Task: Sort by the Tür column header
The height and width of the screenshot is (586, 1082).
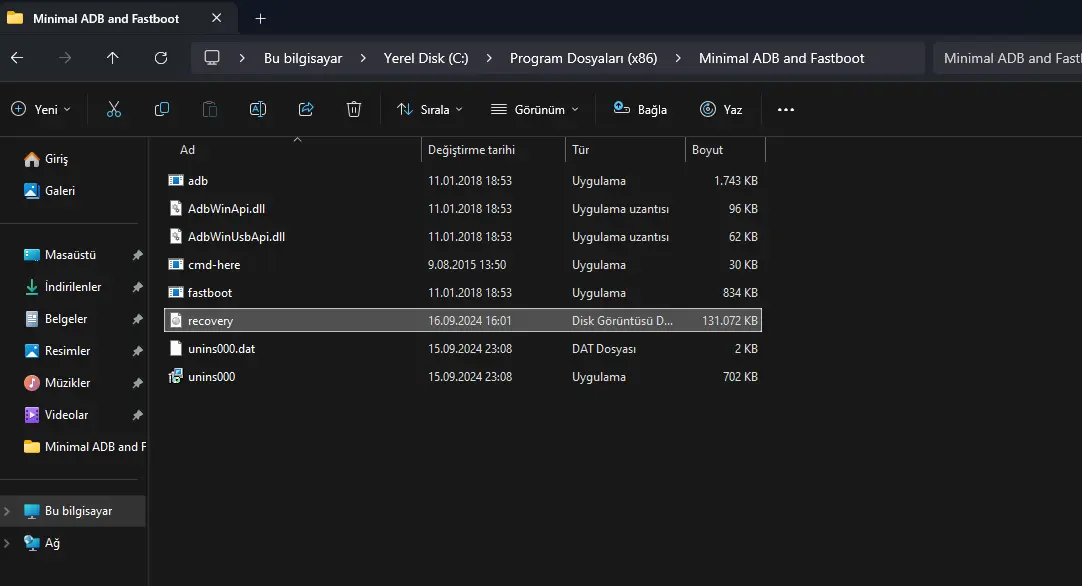Action: [x=624, y=150]
